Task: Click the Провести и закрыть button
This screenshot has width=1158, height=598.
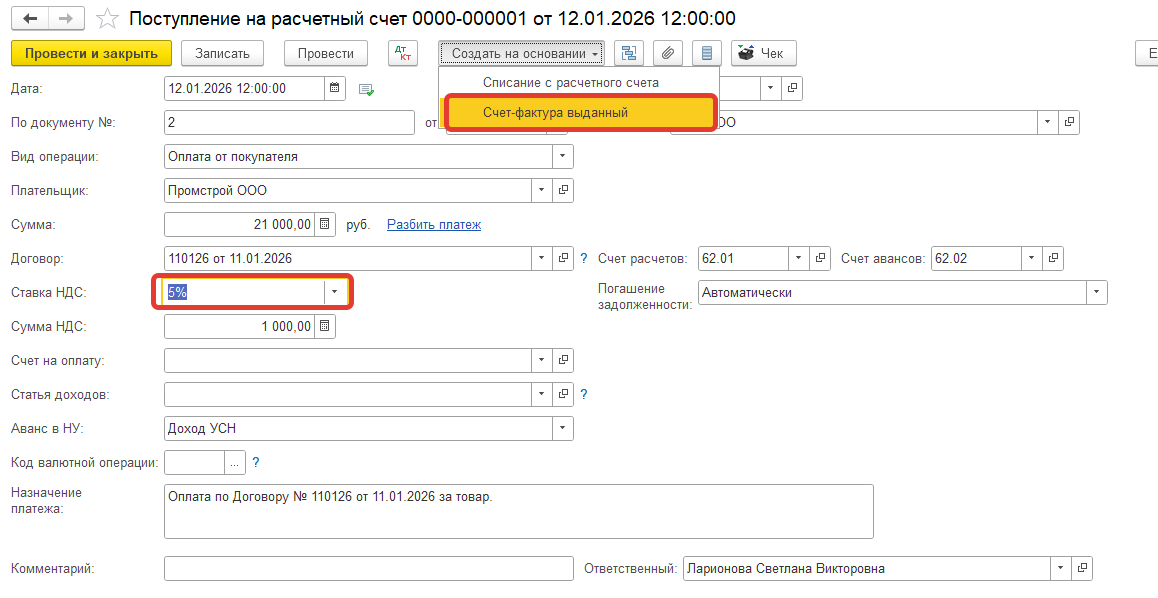Action: pyautogui.click(x=91, y=53)
